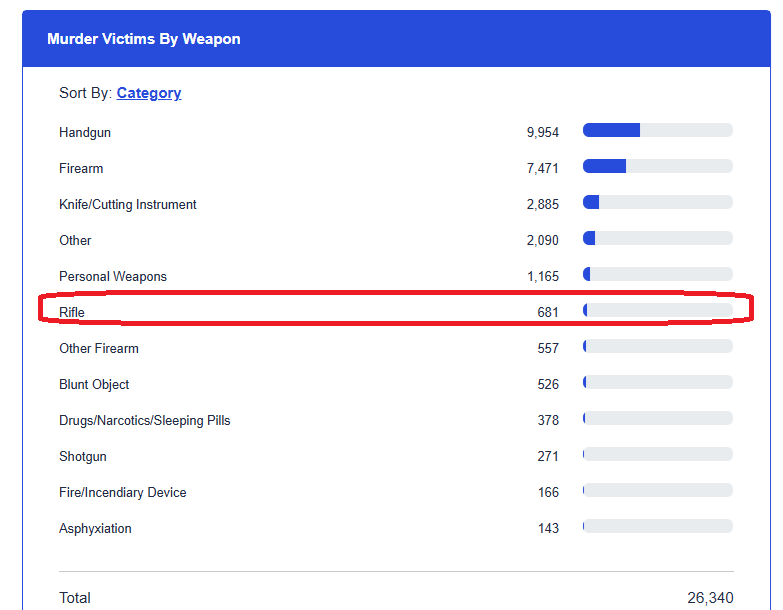Select the total value 26,340

[710, 598]
